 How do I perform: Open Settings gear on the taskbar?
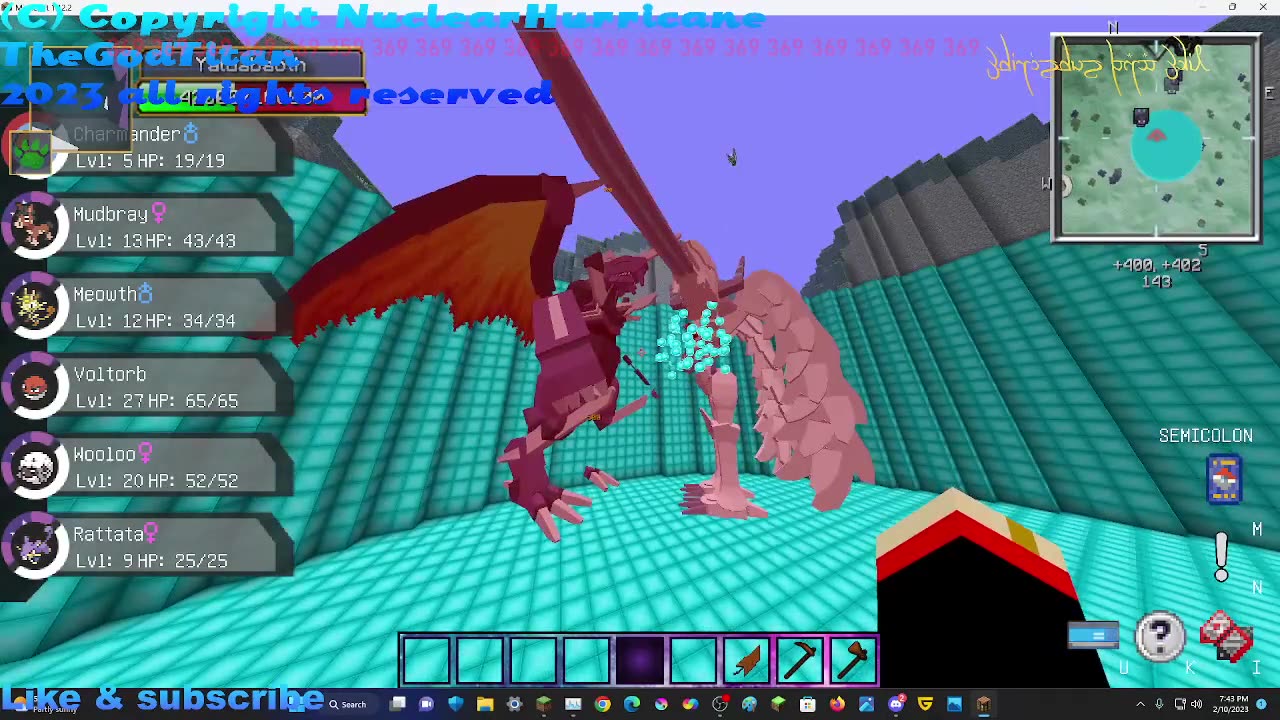click(x=514, y=704)
